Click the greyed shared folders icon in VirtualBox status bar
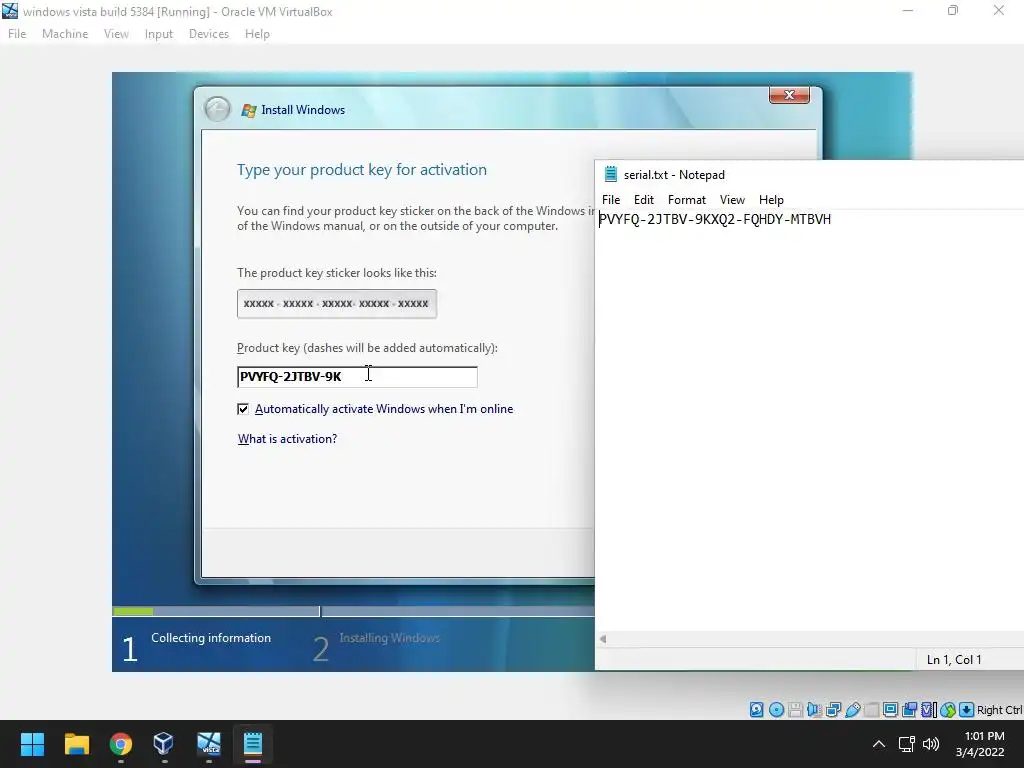Screen dimensions: 1024x768 point(871,710)
